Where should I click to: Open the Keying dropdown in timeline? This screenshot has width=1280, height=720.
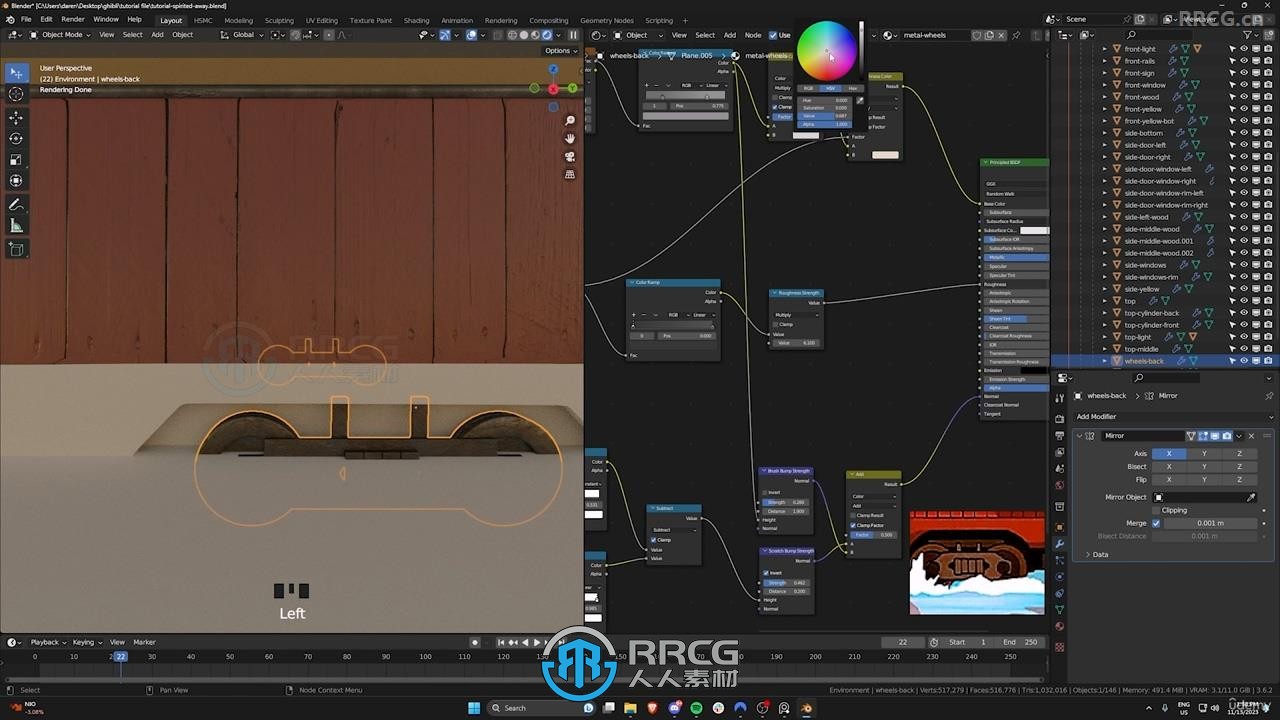click(x=85, y=642)
